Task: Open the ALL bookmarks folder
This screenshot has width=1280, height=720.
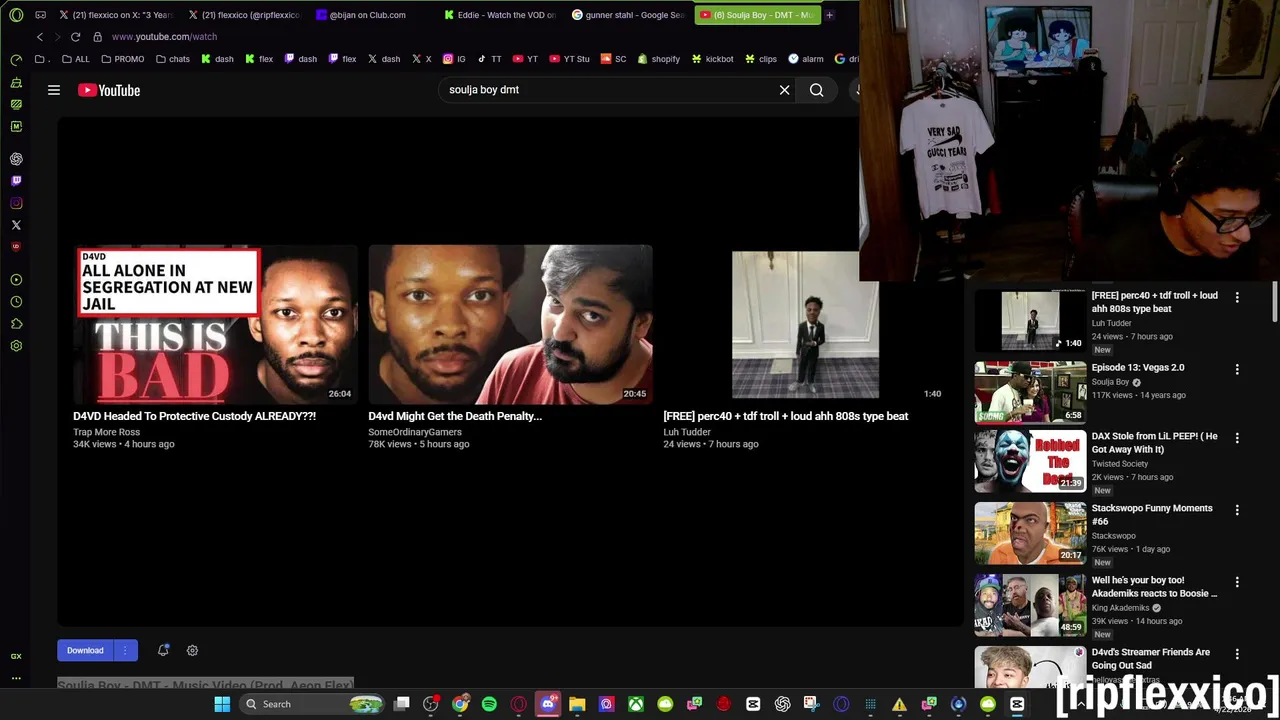Action: 74,59
